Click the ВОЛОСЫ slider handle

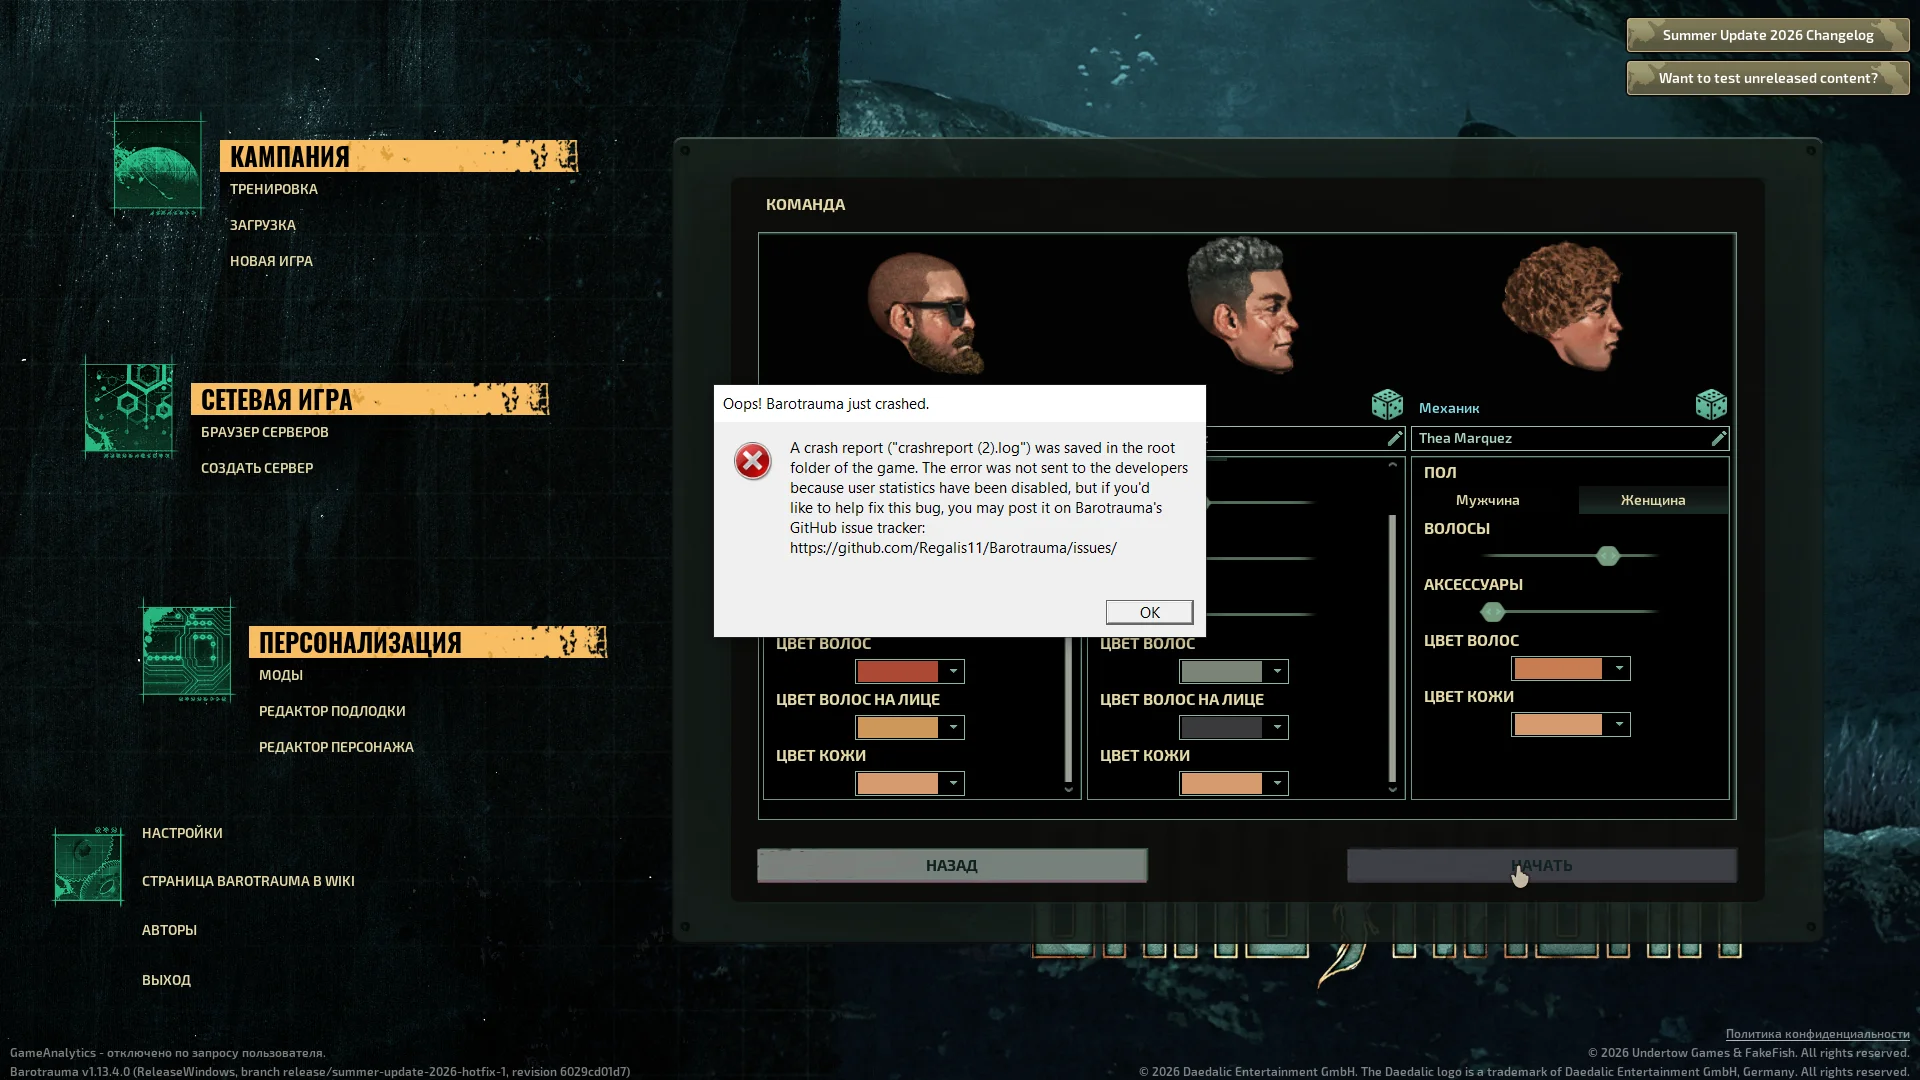click(x=1608, y=556)
